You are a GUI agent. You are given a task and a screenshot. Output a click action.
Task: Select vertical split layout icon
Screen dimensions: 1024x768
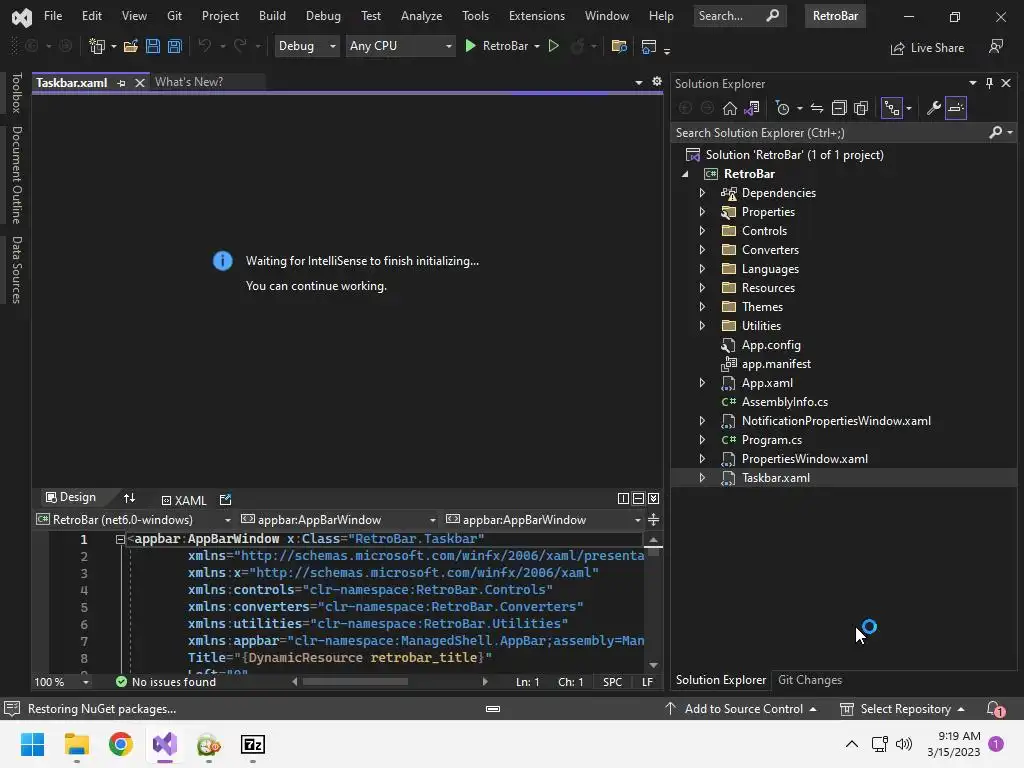[x=623, y=499]
